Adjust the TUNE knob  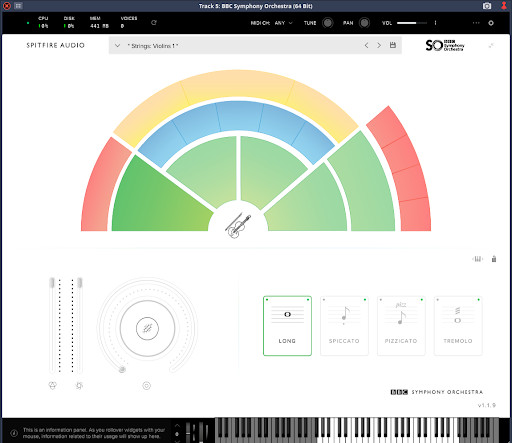point(328,23)
